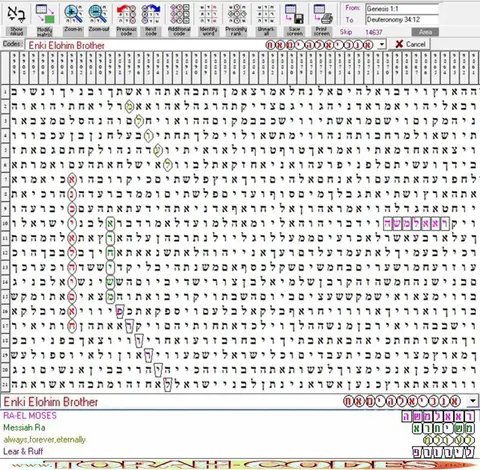Click the row 21 number header

pos(5,384)
